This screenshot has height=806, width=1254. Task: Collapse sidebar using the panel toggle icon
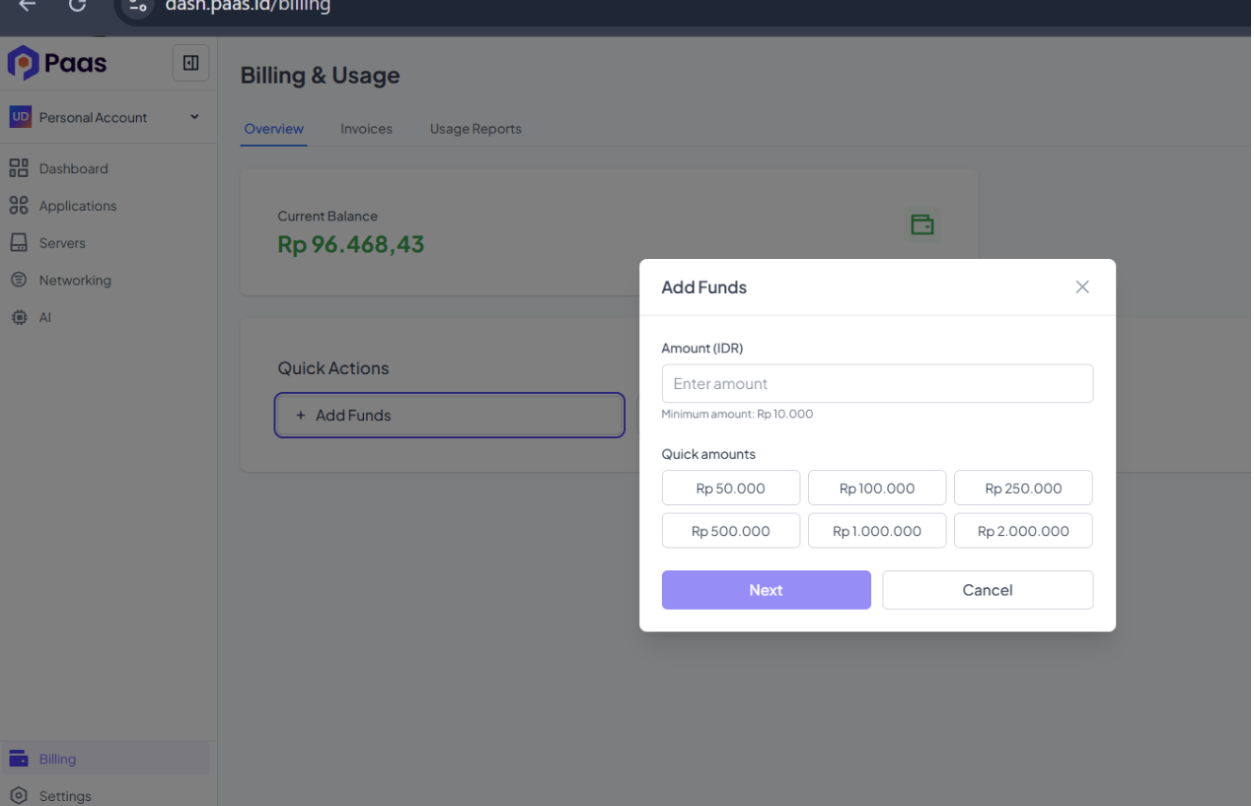click(x=190, y=63)
